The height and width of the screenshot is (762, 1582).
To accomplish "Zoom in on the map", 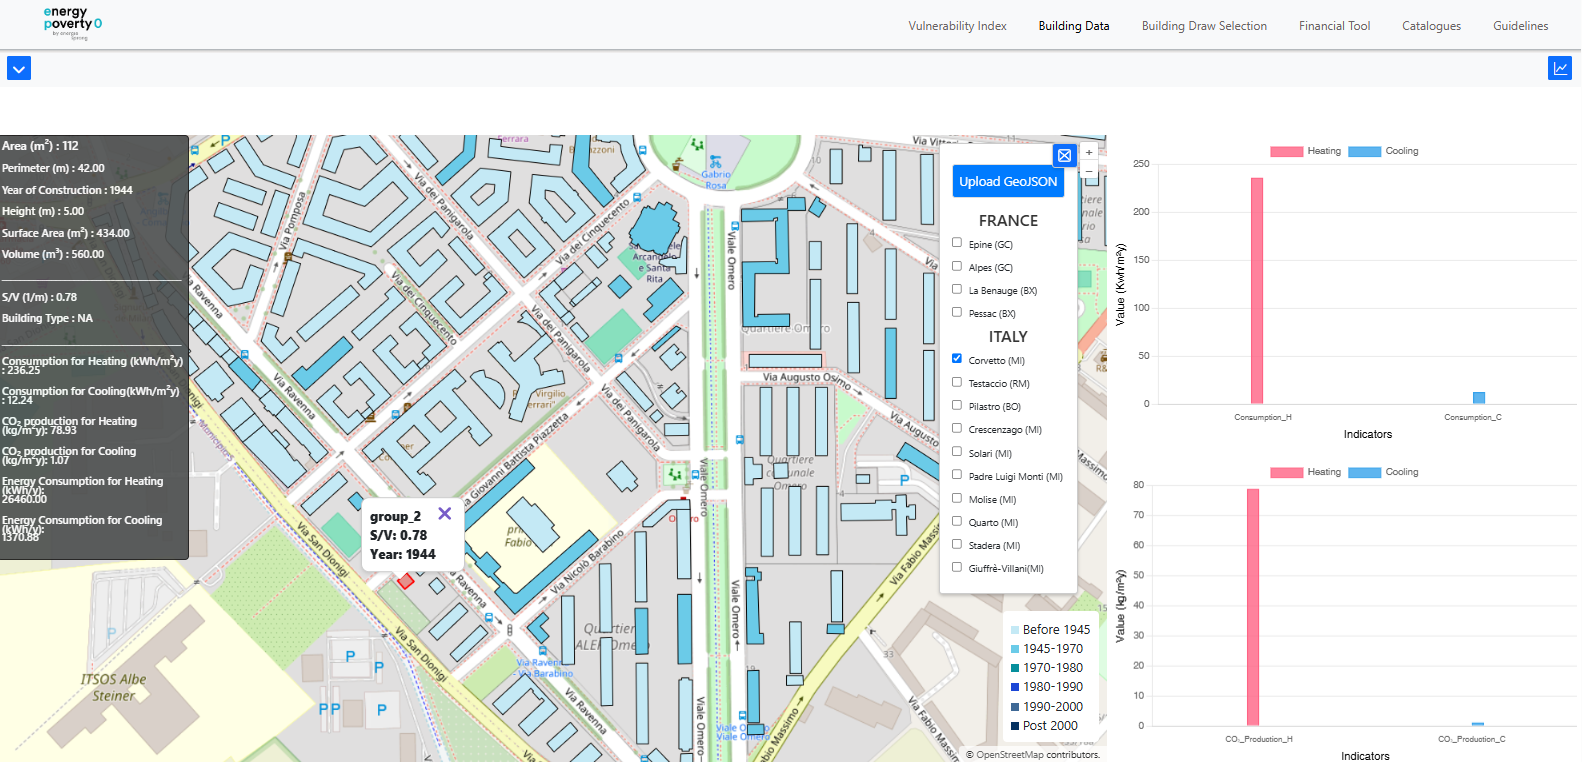I will click(x=1089, y=153).
